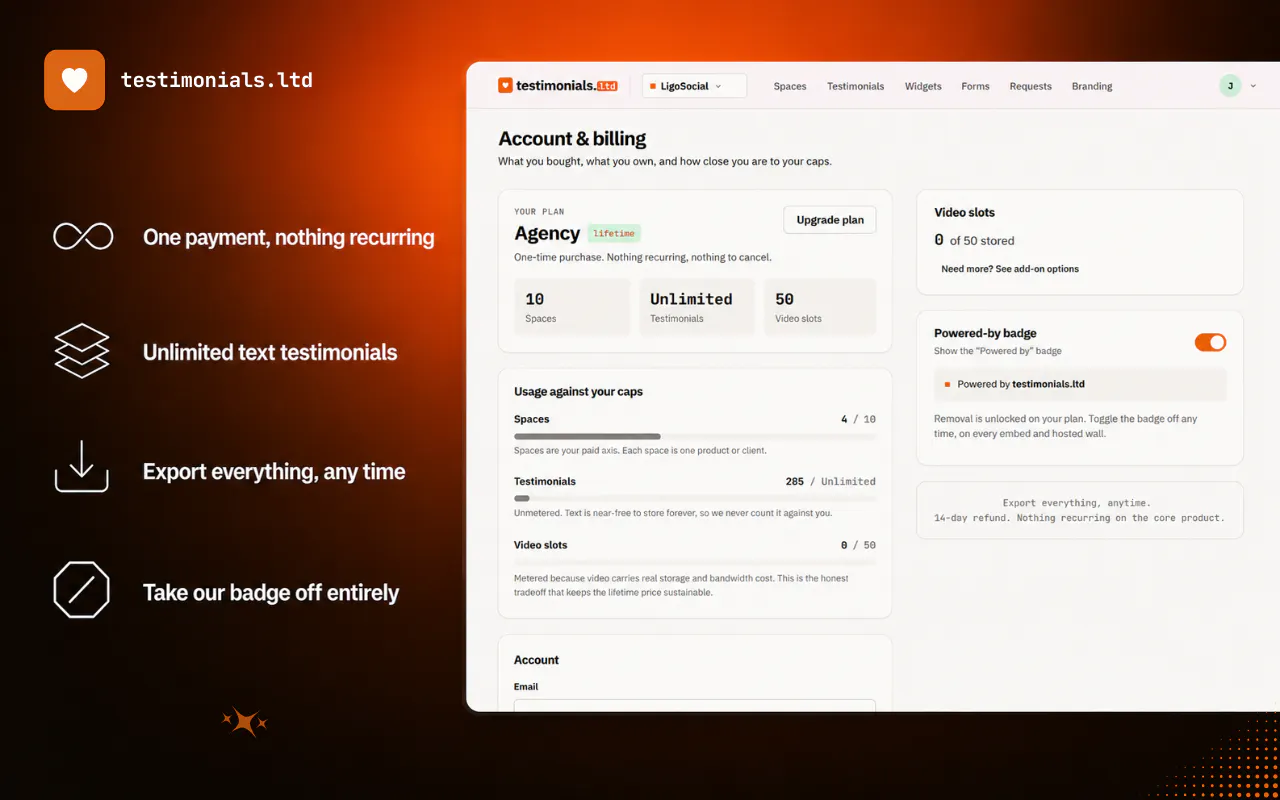Screen dimensions: 1280x800
Task: Click the 50 Video slots stat card
Action: tap(820, 307)
